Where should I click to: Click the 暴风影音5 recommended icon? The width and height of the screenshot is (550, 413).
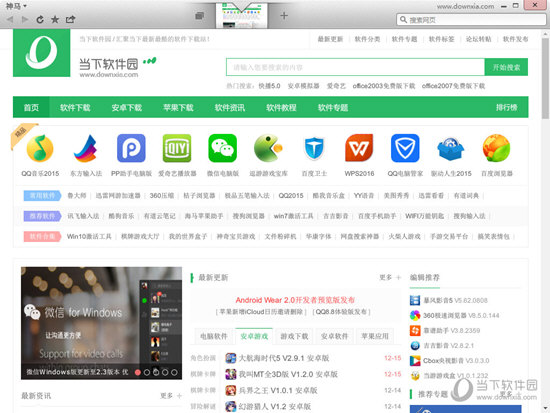click(x=415, y=300)
